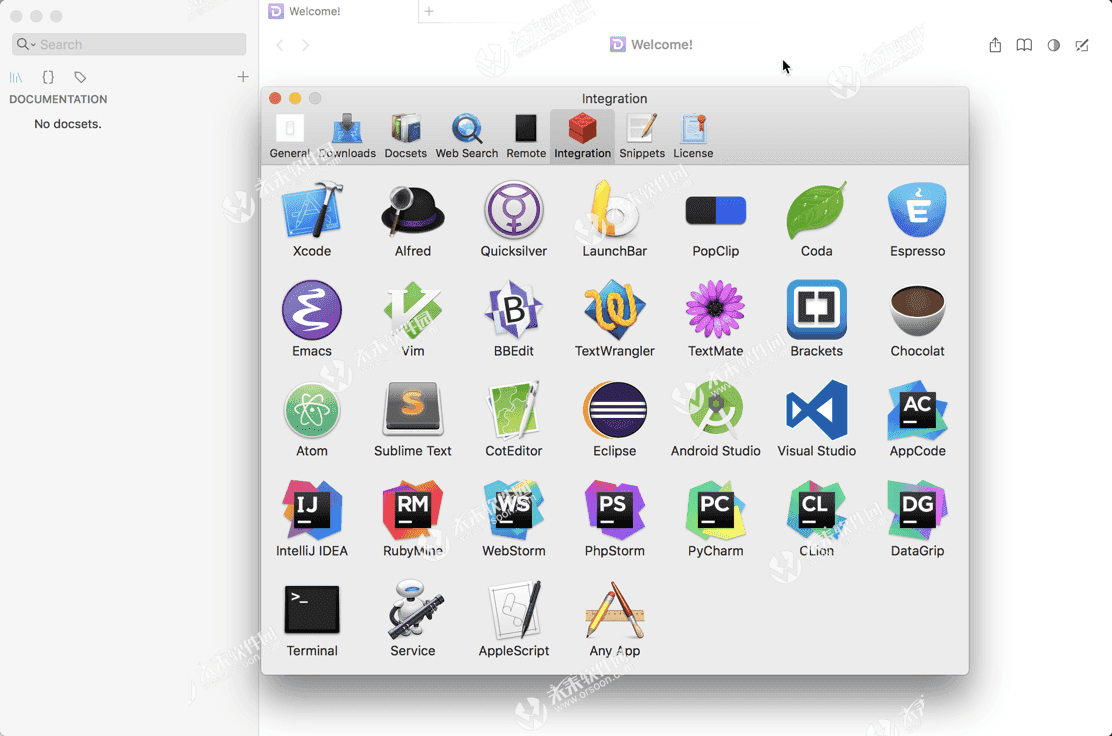Screen dimensions: 1112x736
Task: Open bookmarks book icon
Action: click(x=1024, y=45)
